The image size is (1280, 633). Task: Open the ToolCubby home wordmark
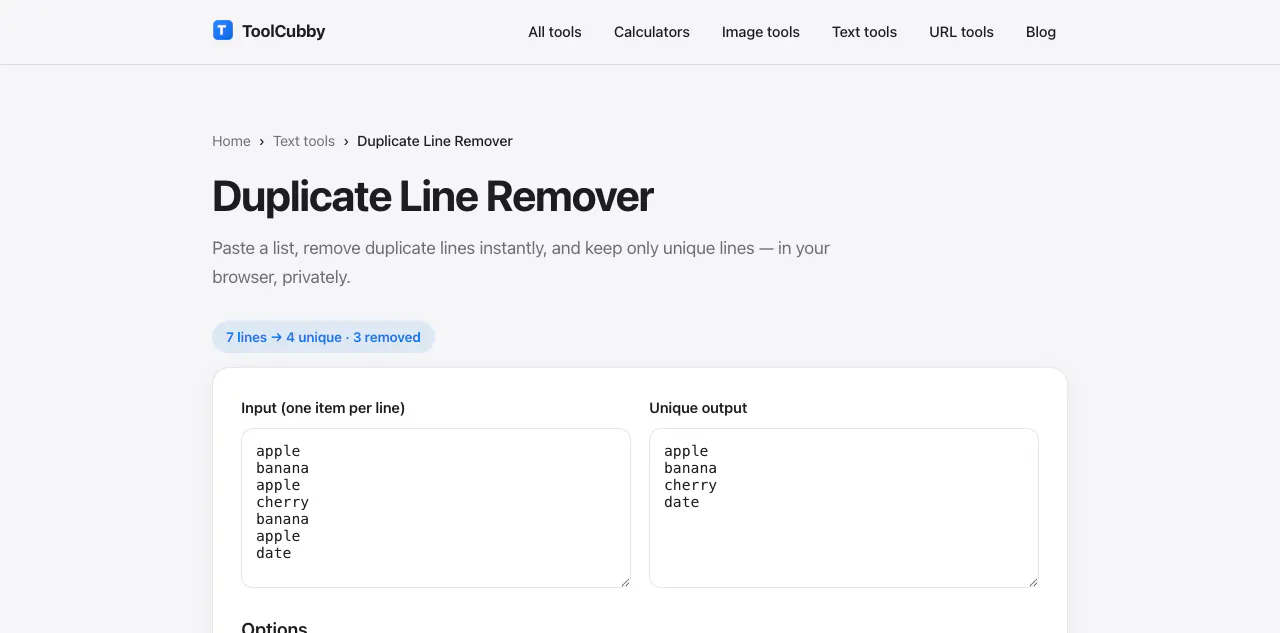(283, 31)
